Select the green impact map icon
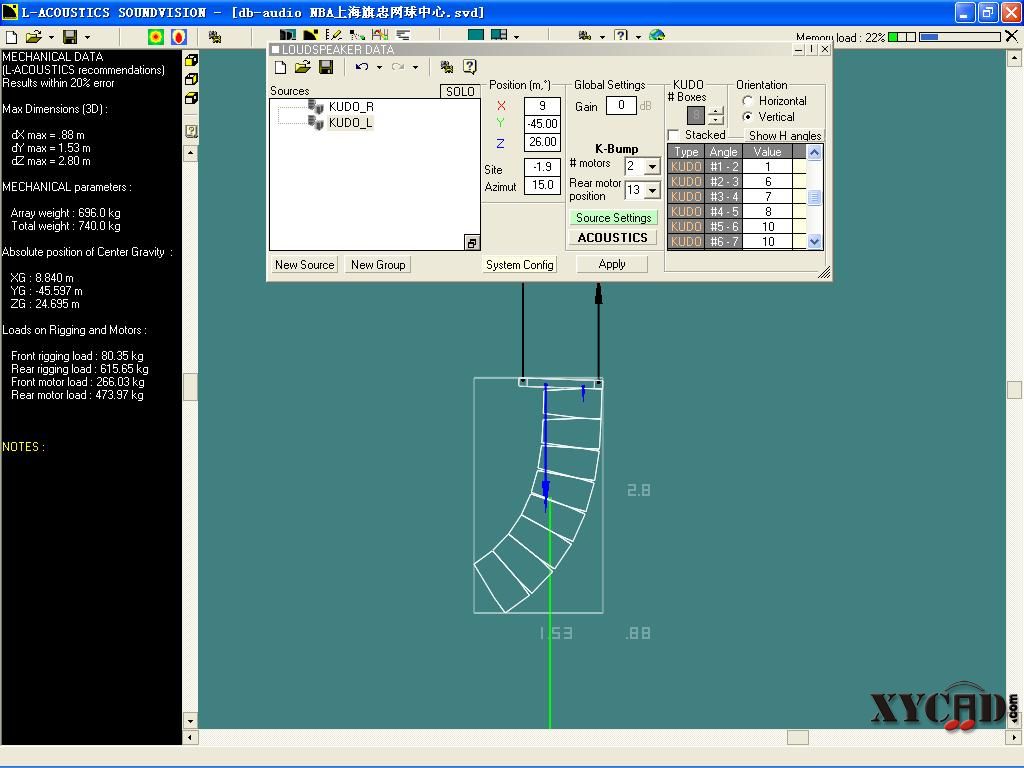This screenshot has height=768, width=1024. pos(155,37)
